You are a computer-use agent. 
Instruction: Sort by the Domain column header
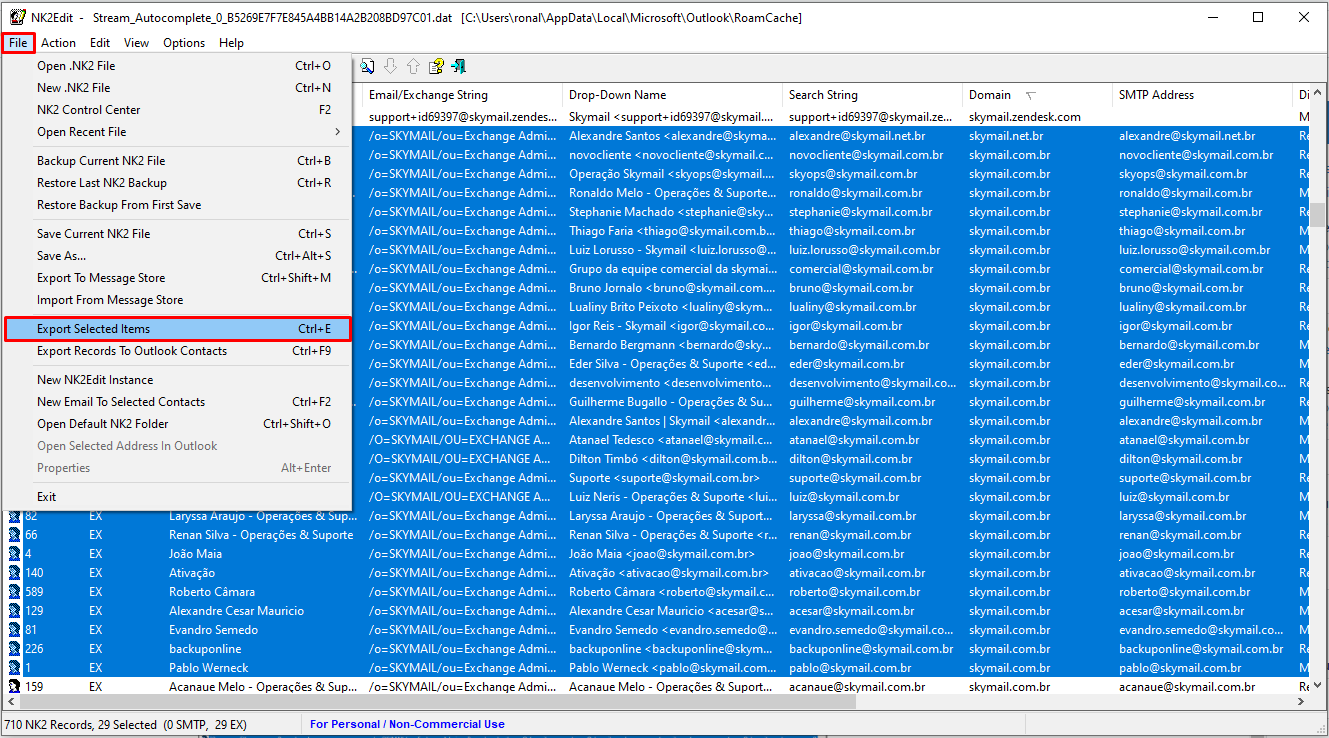[1037, 95]
